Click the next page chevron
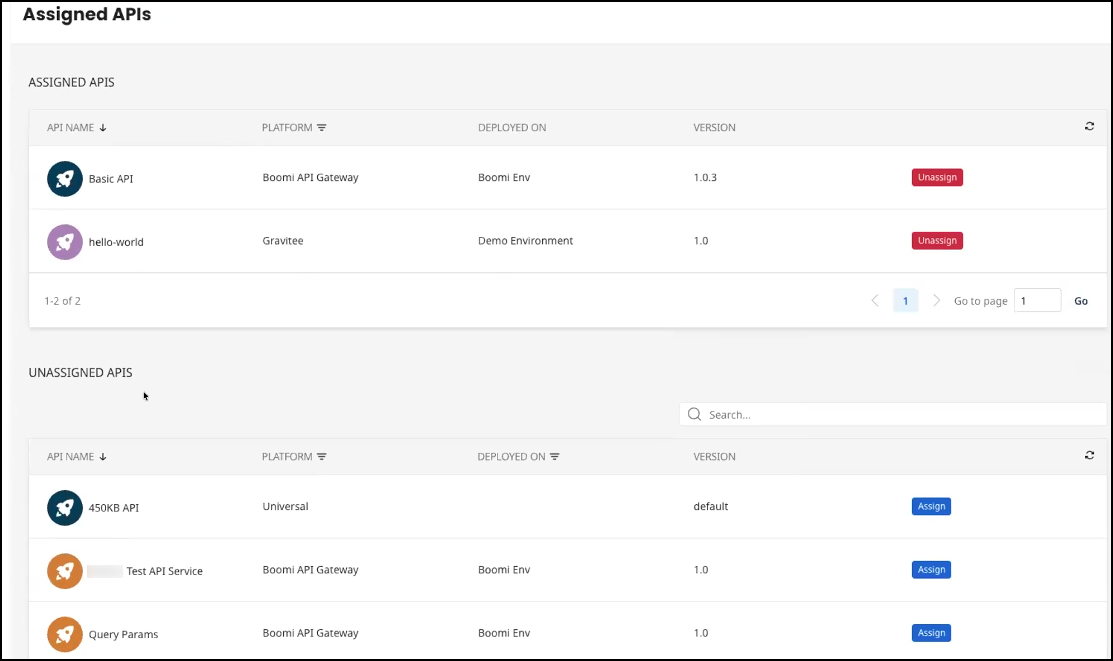The image size is (1113, 661). coord(936,300)
